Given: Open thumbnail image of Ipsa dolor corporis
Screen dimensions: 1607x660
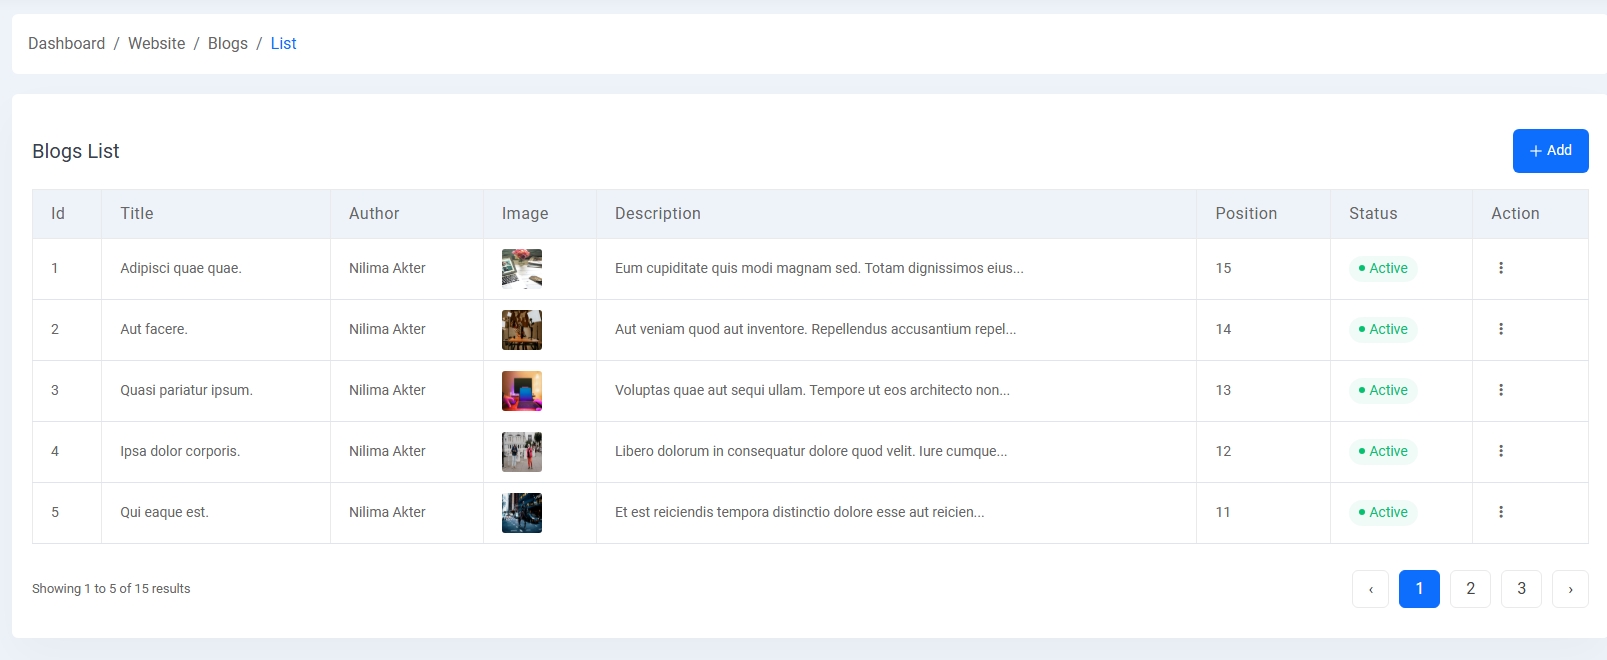Looking at the screenshot, I should (522, 452).
